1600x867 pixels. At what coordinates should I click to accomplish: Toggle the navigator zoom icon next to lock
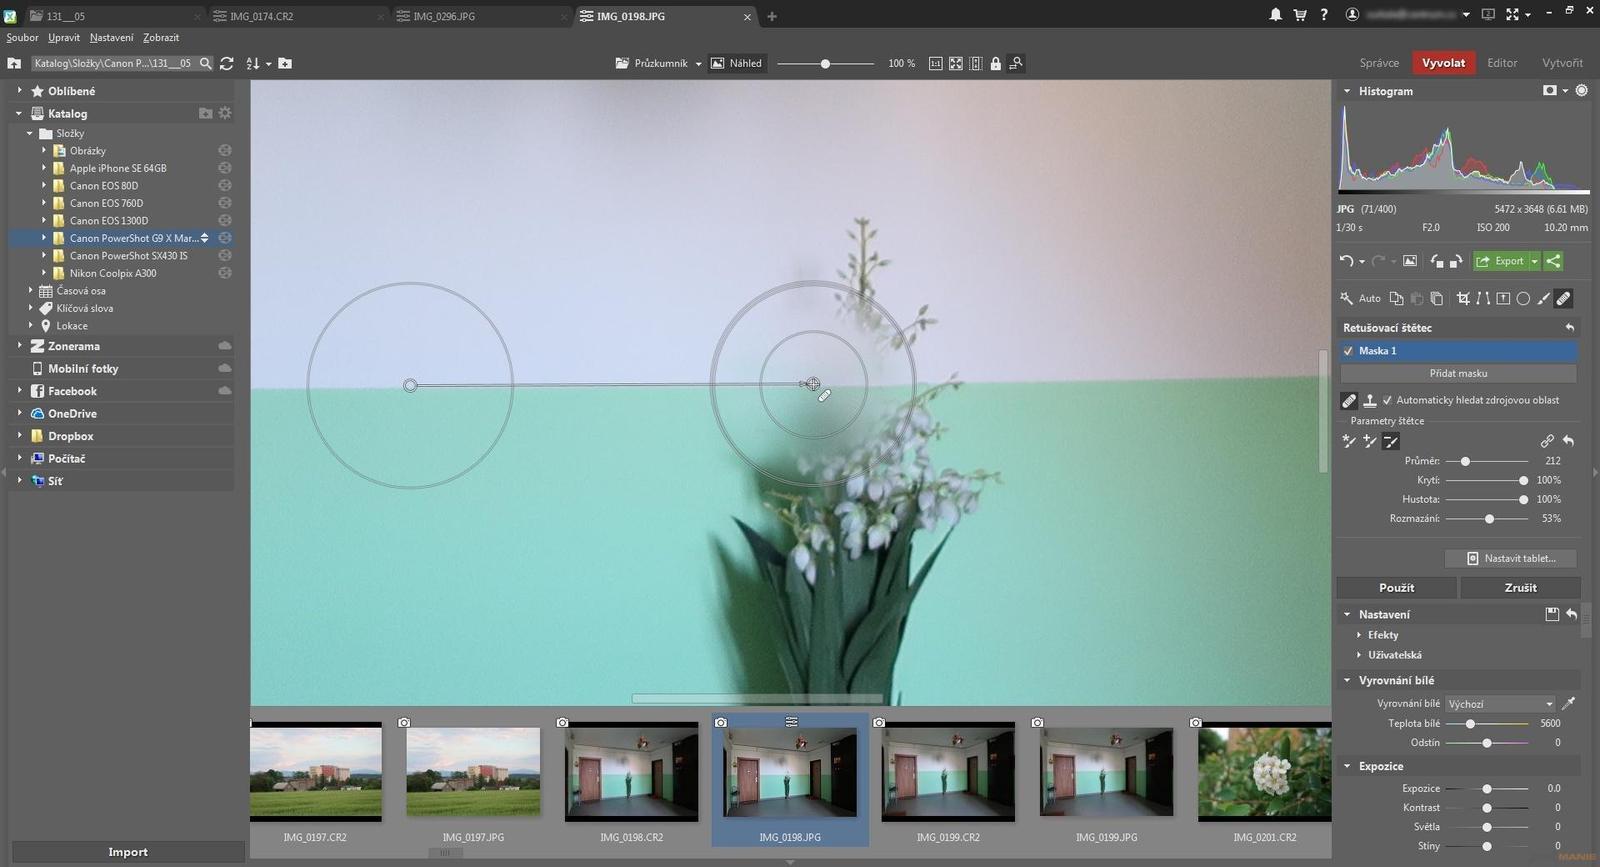1016,63
